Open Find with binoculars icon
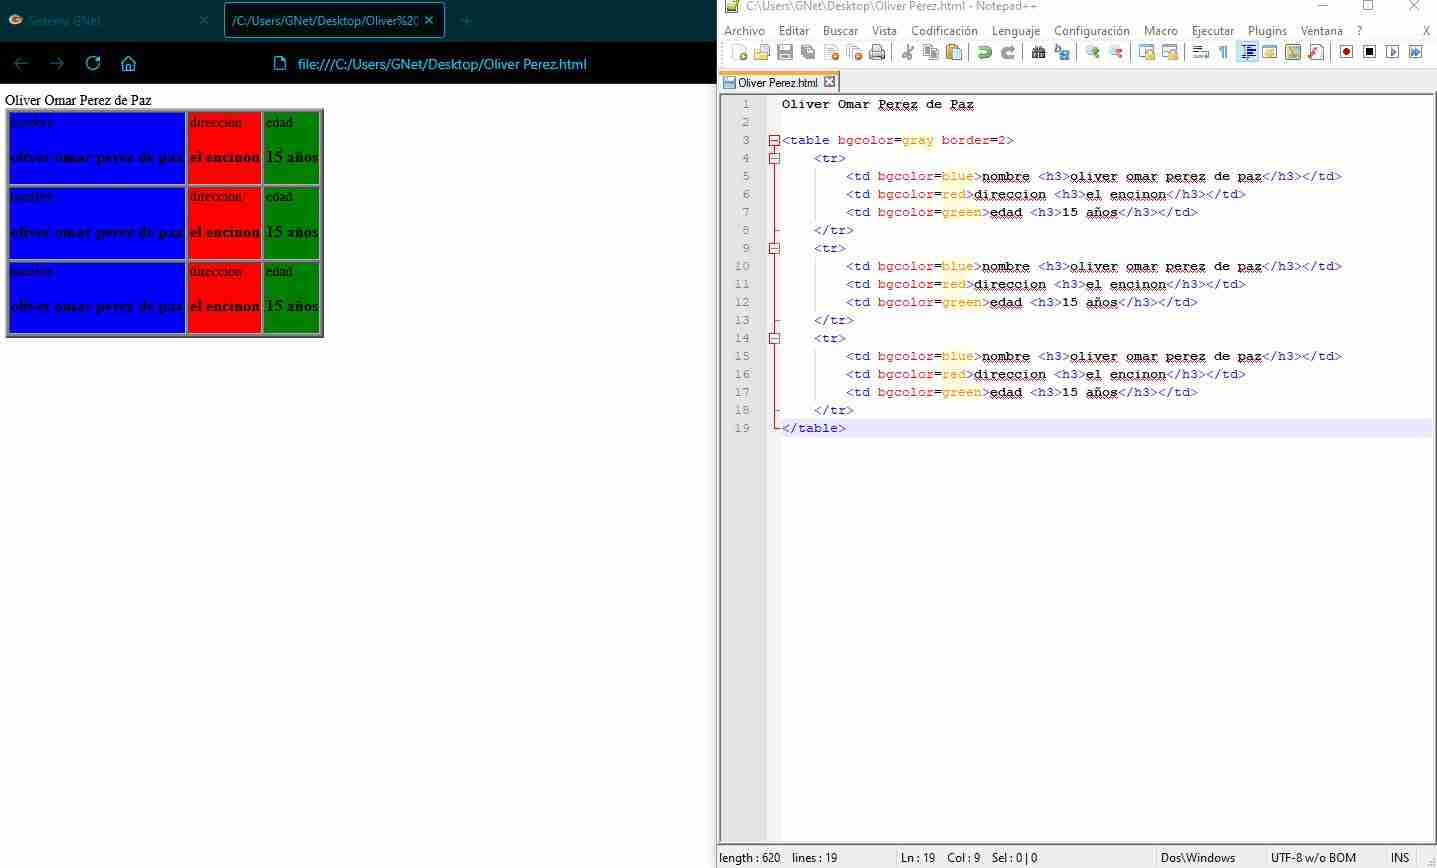The width and height of the screenshot is (1437, 868). 1039,52
